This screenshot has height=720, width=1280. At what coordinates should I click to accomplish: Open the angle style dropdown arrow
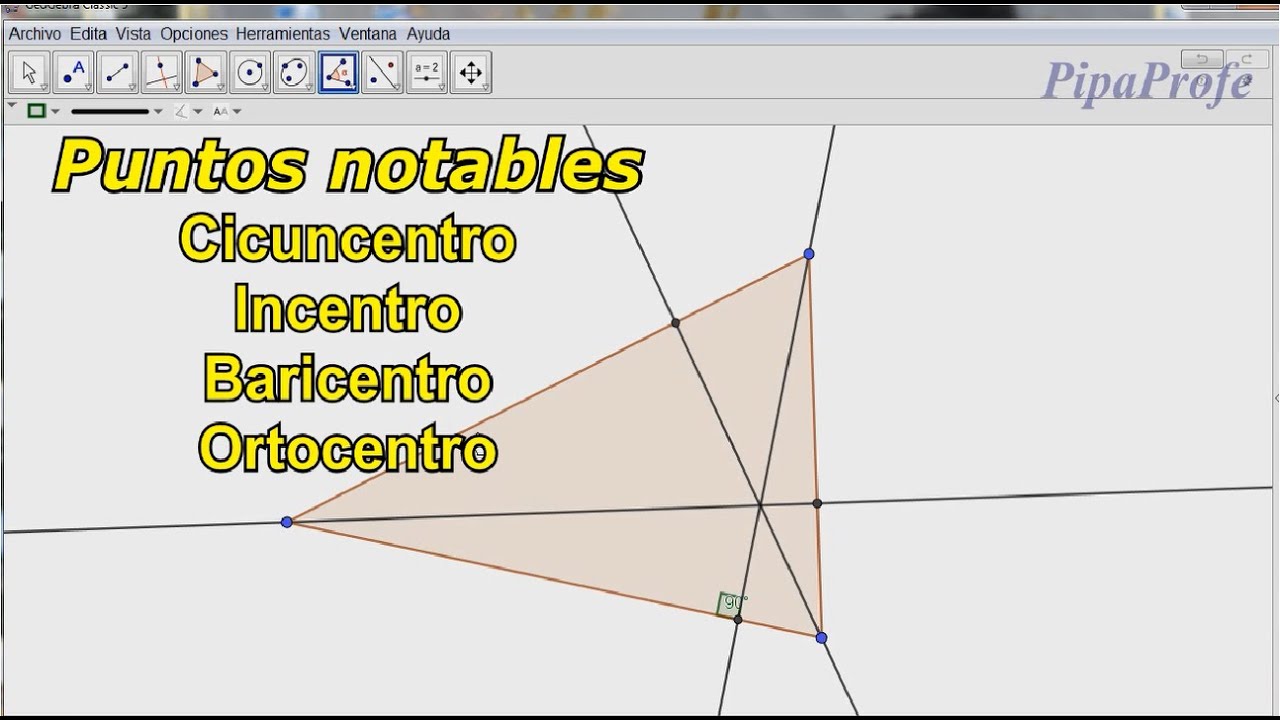coord(197,112)
